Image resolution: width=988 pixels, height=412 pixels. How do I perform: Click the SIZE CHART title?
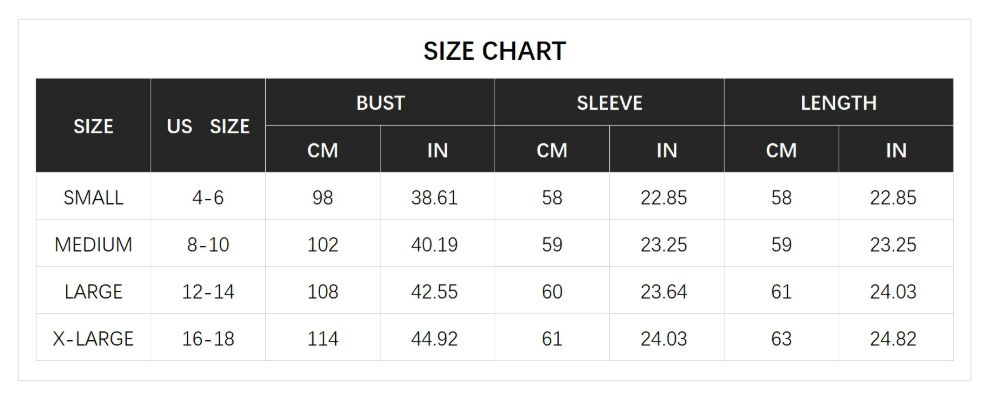click(494, 51)
